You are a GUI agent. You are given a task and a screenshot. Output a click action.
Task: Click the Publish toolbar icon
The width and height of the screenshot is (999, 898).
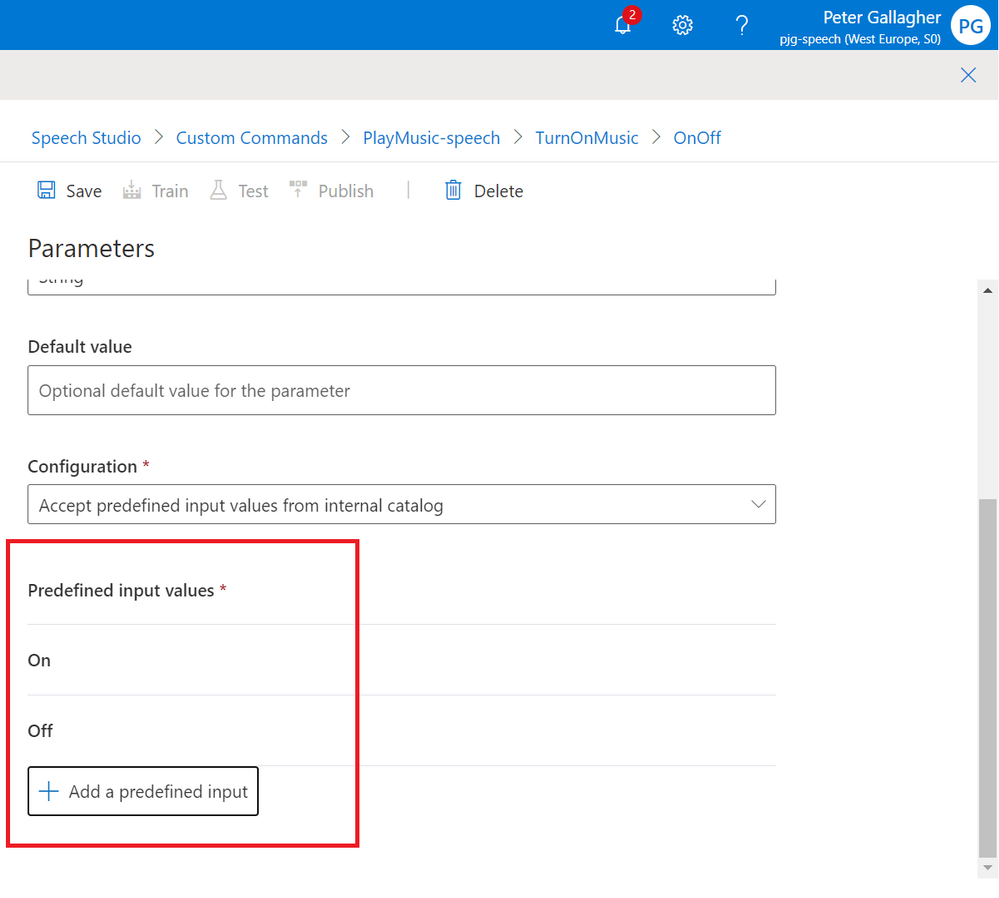point(298,189)
